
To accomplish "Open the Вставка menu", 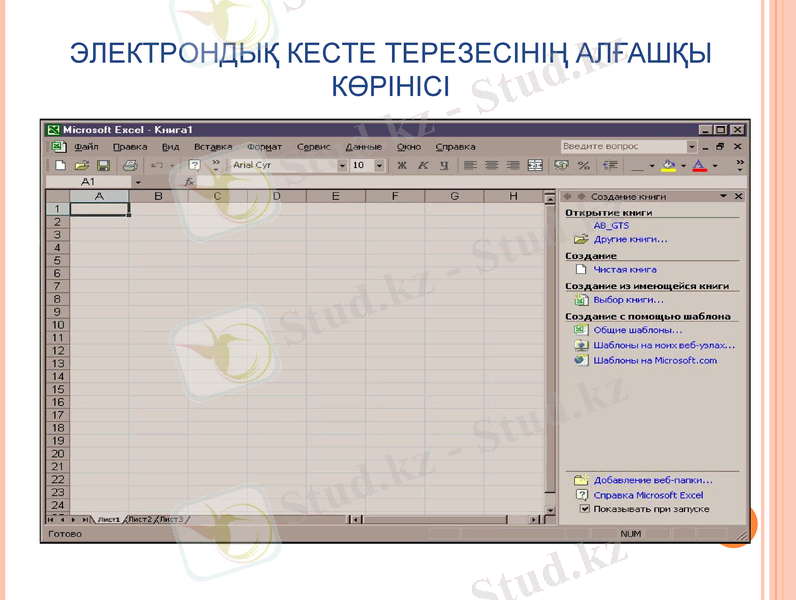I will click(x=213, y=147).
